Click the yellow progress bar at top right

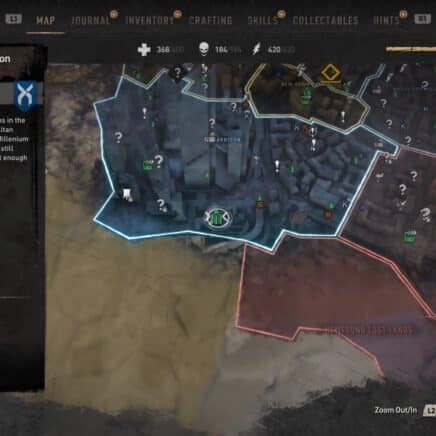point(411,49)
